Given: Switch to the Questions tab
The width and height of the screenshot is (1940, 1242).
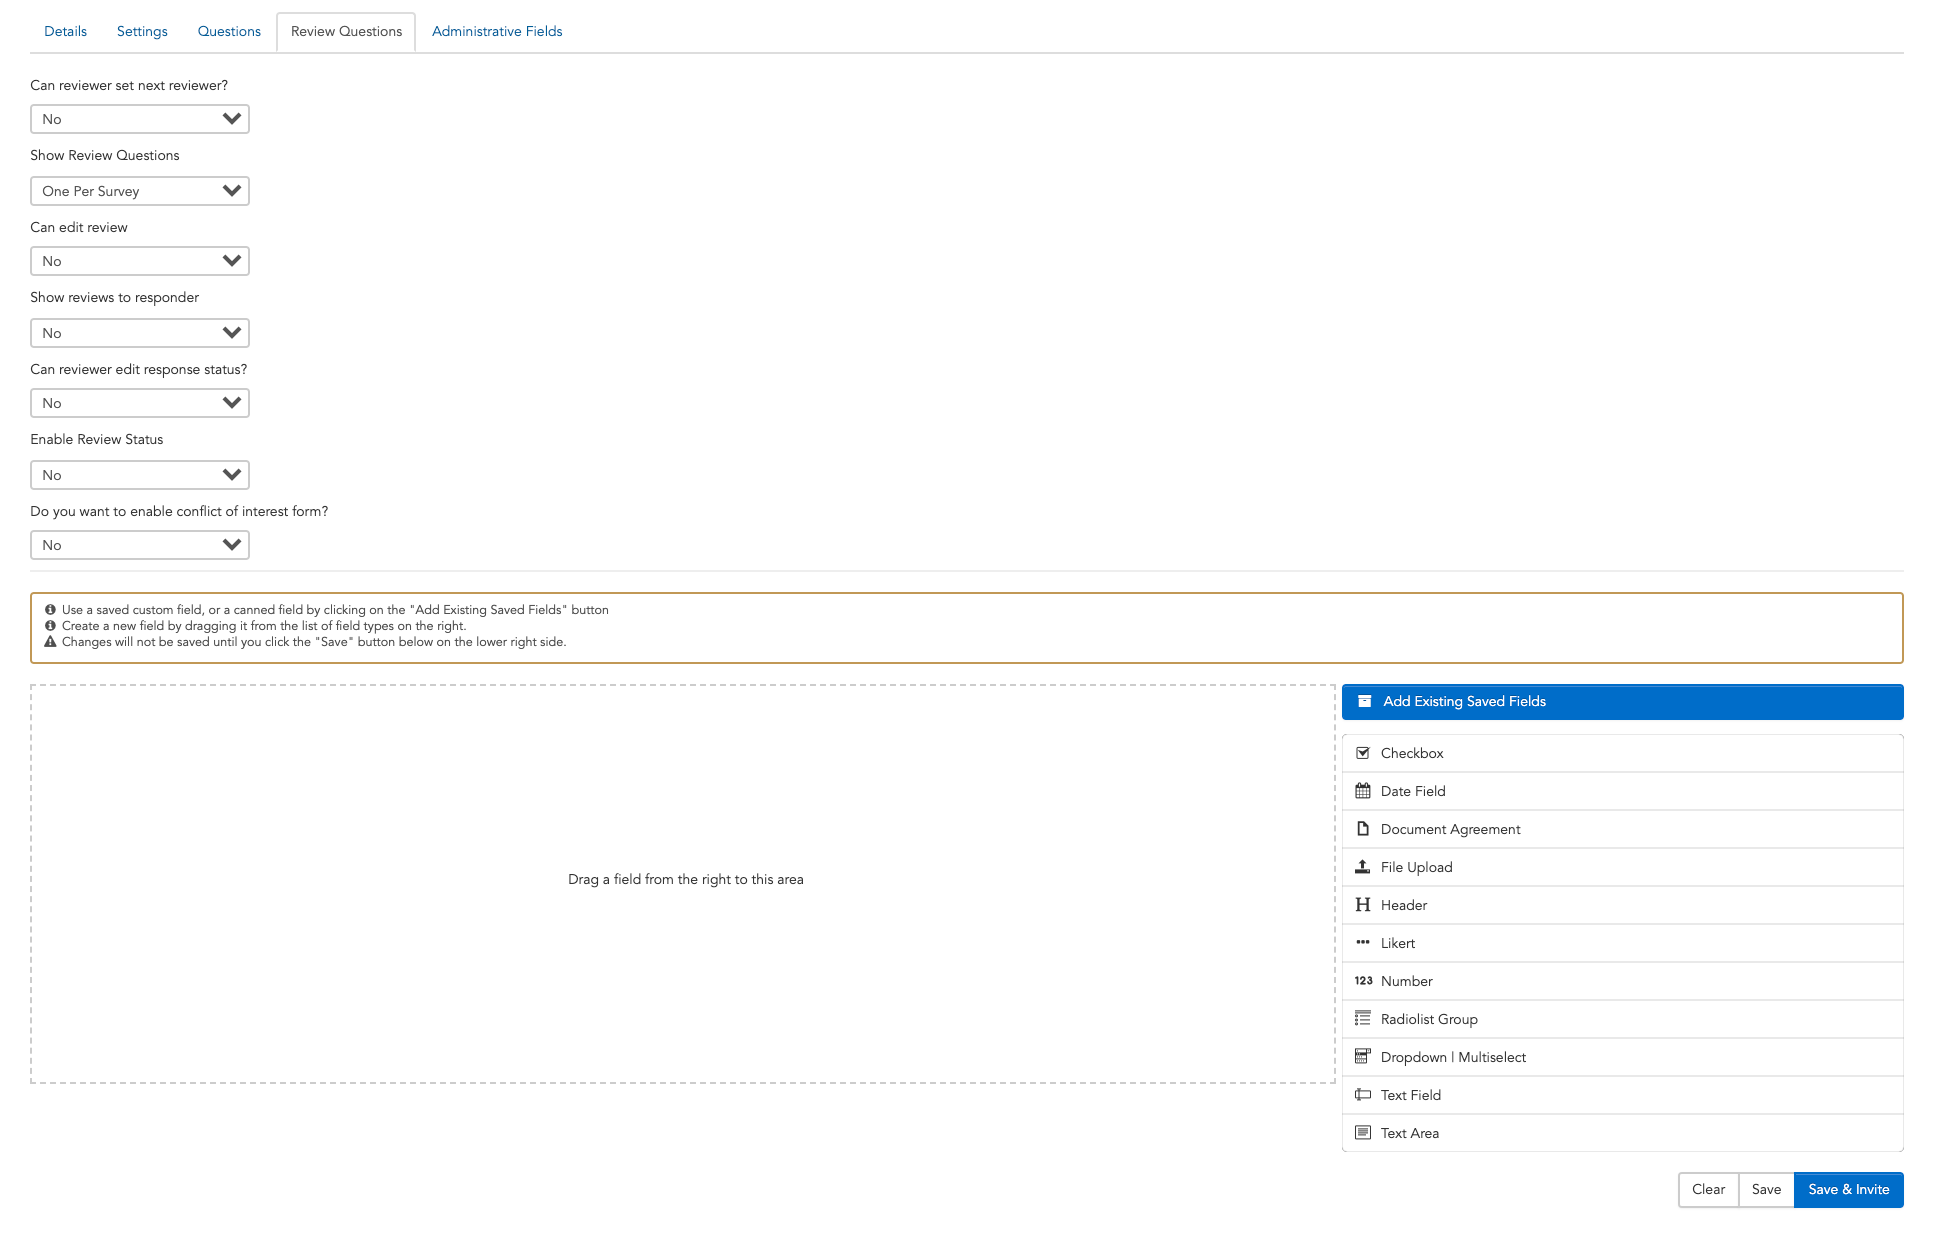Looking at the screenshot, I should pos(229,31).
